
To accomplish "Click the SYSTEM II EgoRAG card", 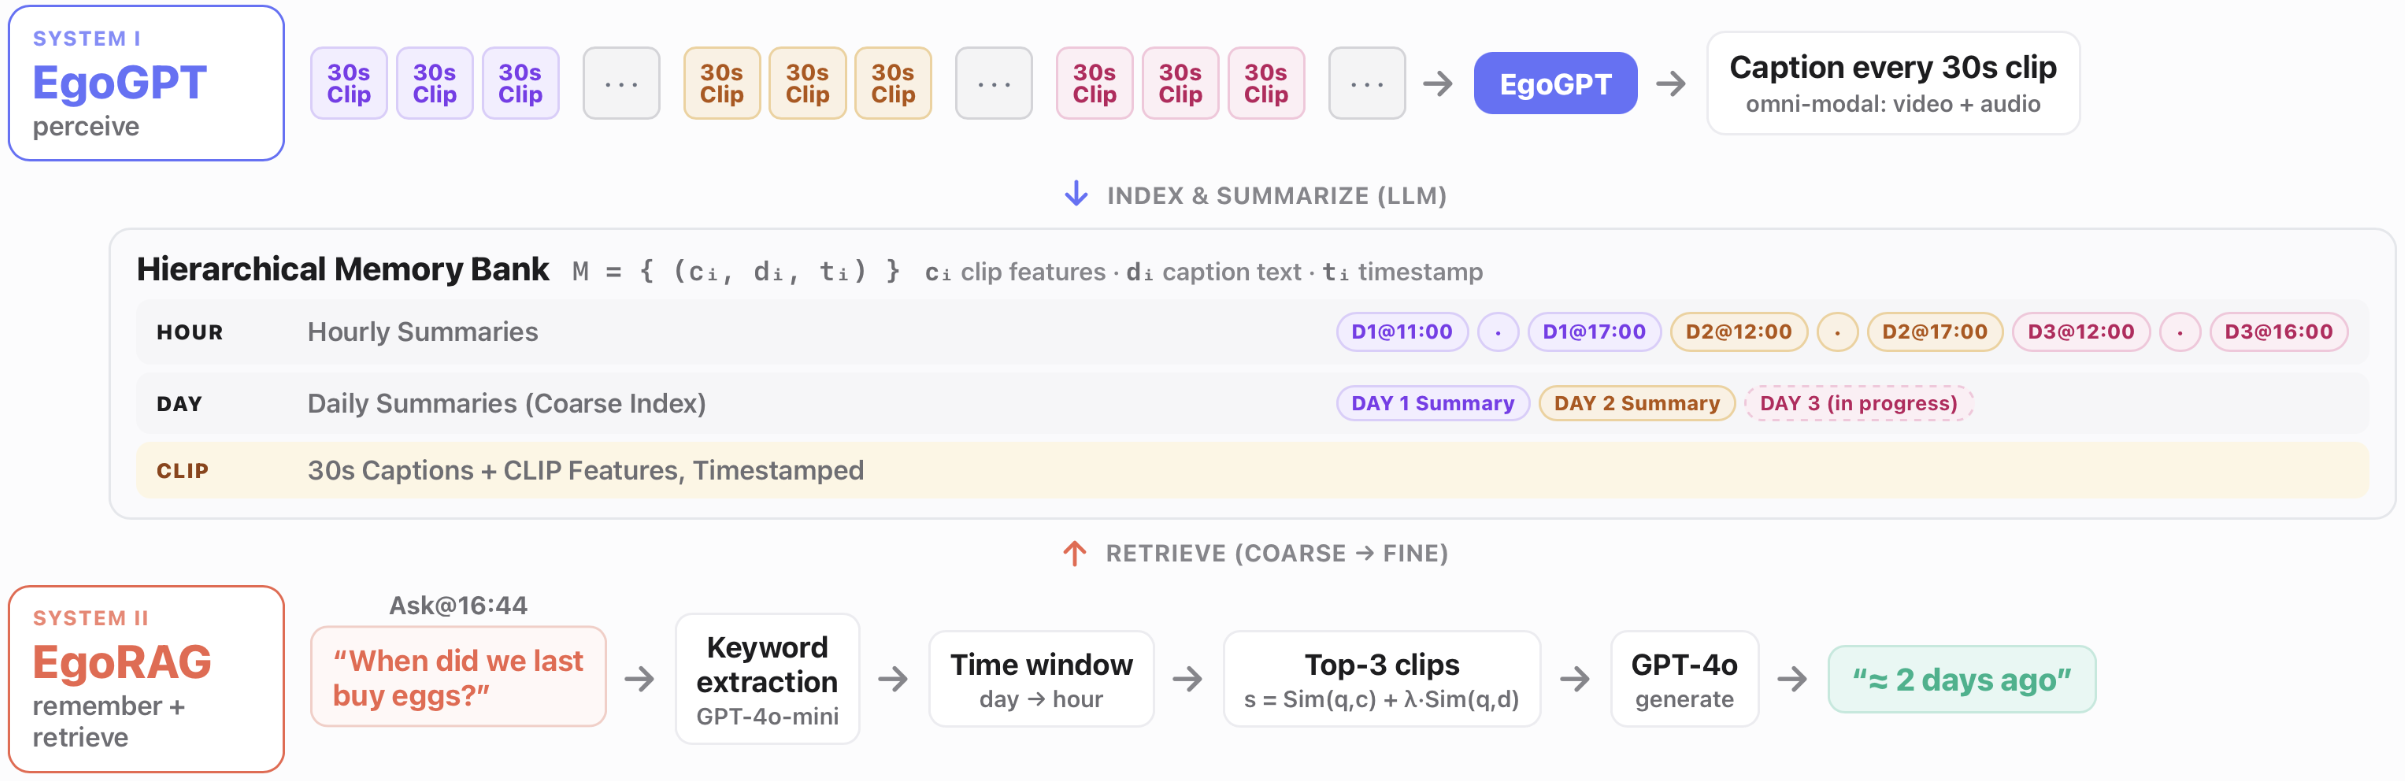I will pos(146,679).
